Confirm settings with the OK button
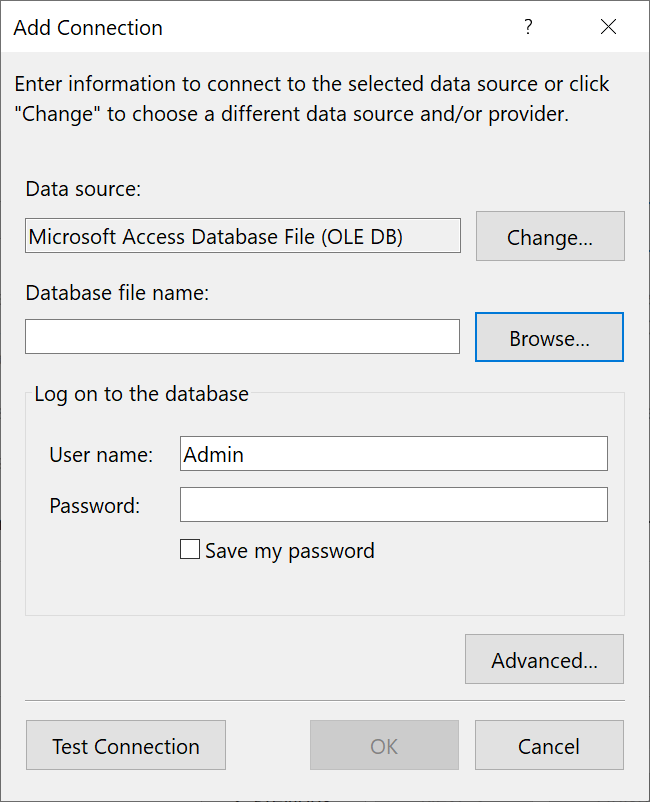Screen dimensions: 650x802 383,745
